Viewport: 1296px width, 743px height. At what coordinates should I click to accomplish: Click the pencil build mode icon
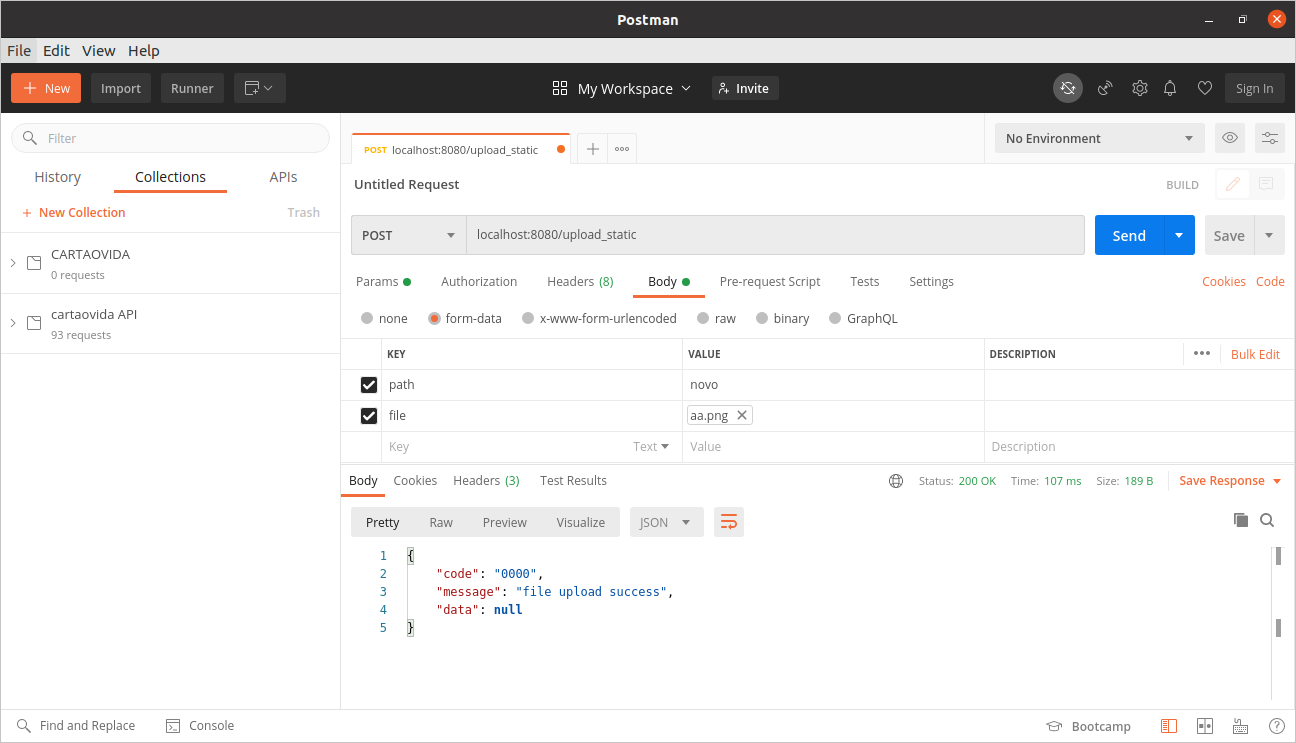coord(1233,184)
